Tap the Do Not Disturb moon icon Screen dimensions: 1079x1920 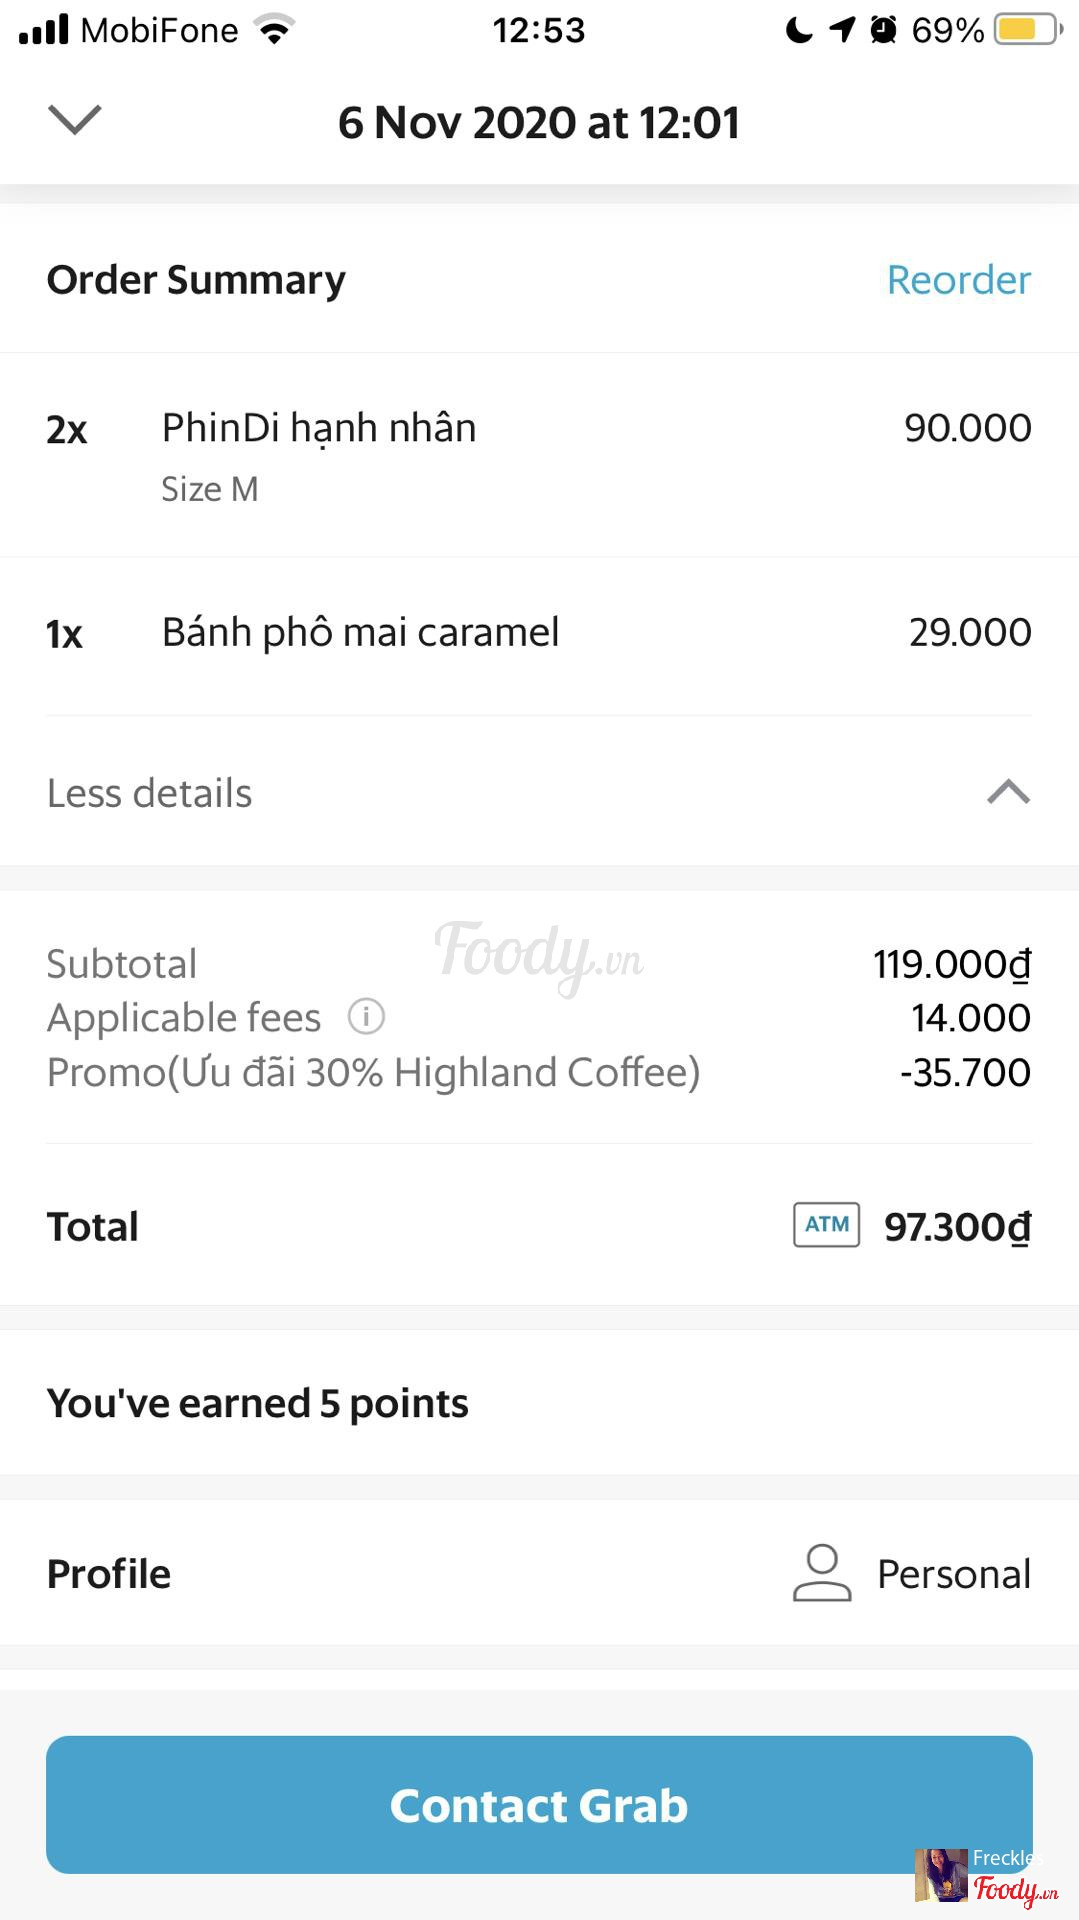[x=799, y=30]
